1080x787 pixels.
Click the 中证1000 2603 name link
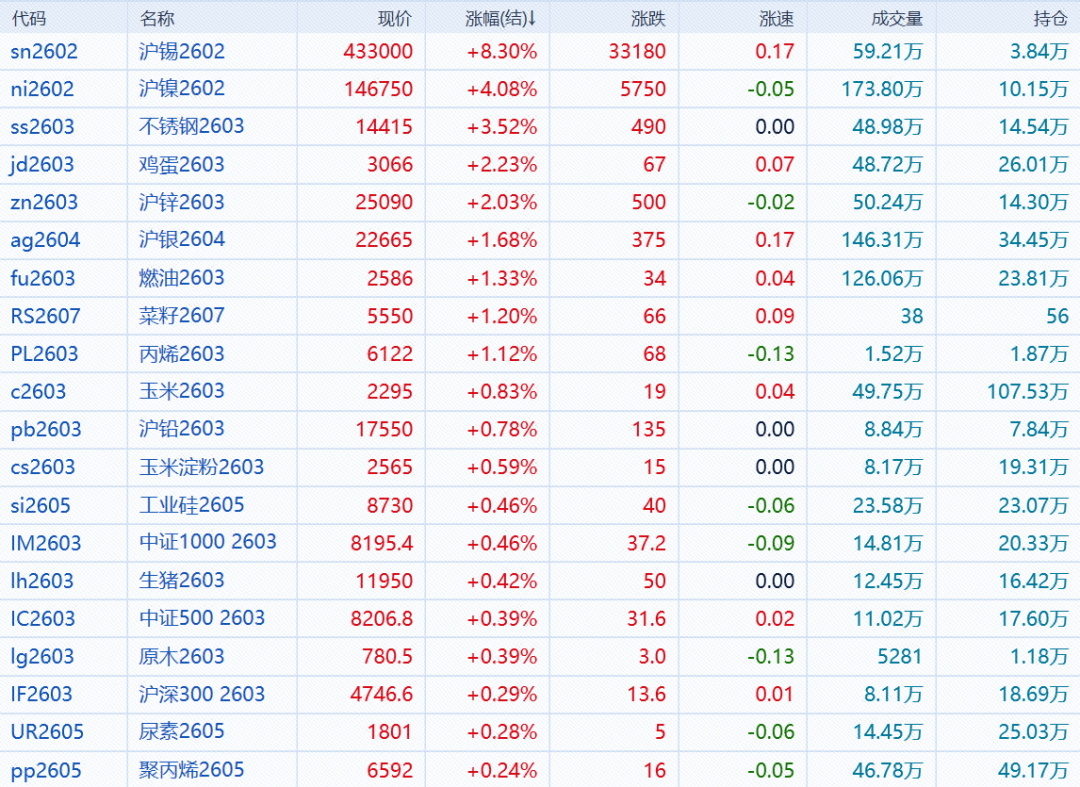tap(208, 543)
